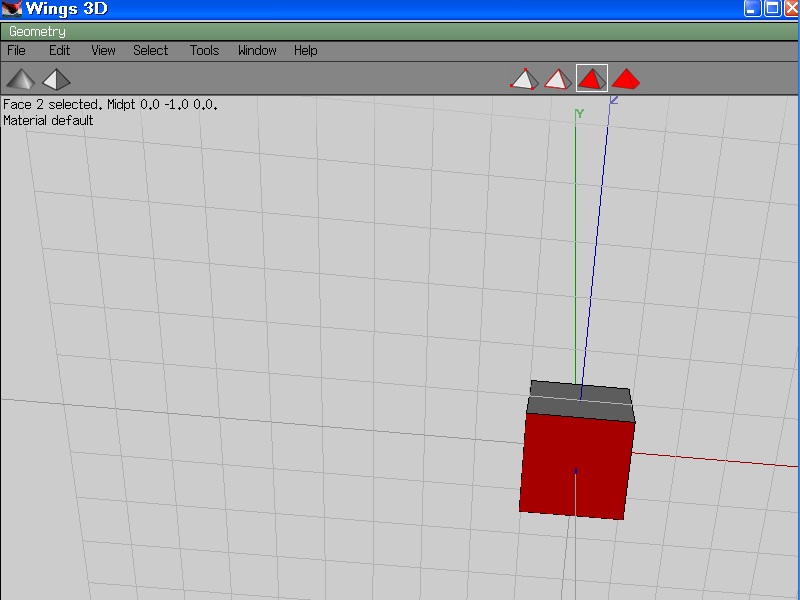The width and height of the screenshot is (800, 600).
Task: Minimize the Wings 3D window
Action: click(753, 9)
